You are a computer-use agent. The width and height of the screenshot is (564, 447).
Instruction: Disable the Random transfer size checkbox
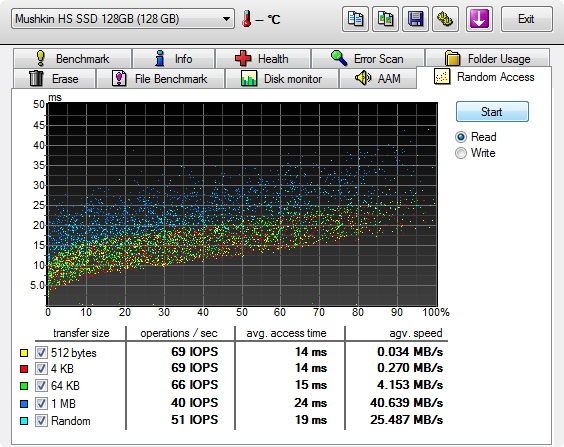coord(41,420)
